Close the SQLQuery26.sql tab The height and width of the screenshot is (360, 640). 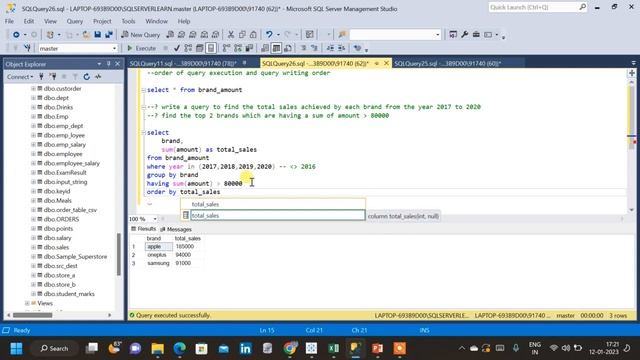coord(386,63)
